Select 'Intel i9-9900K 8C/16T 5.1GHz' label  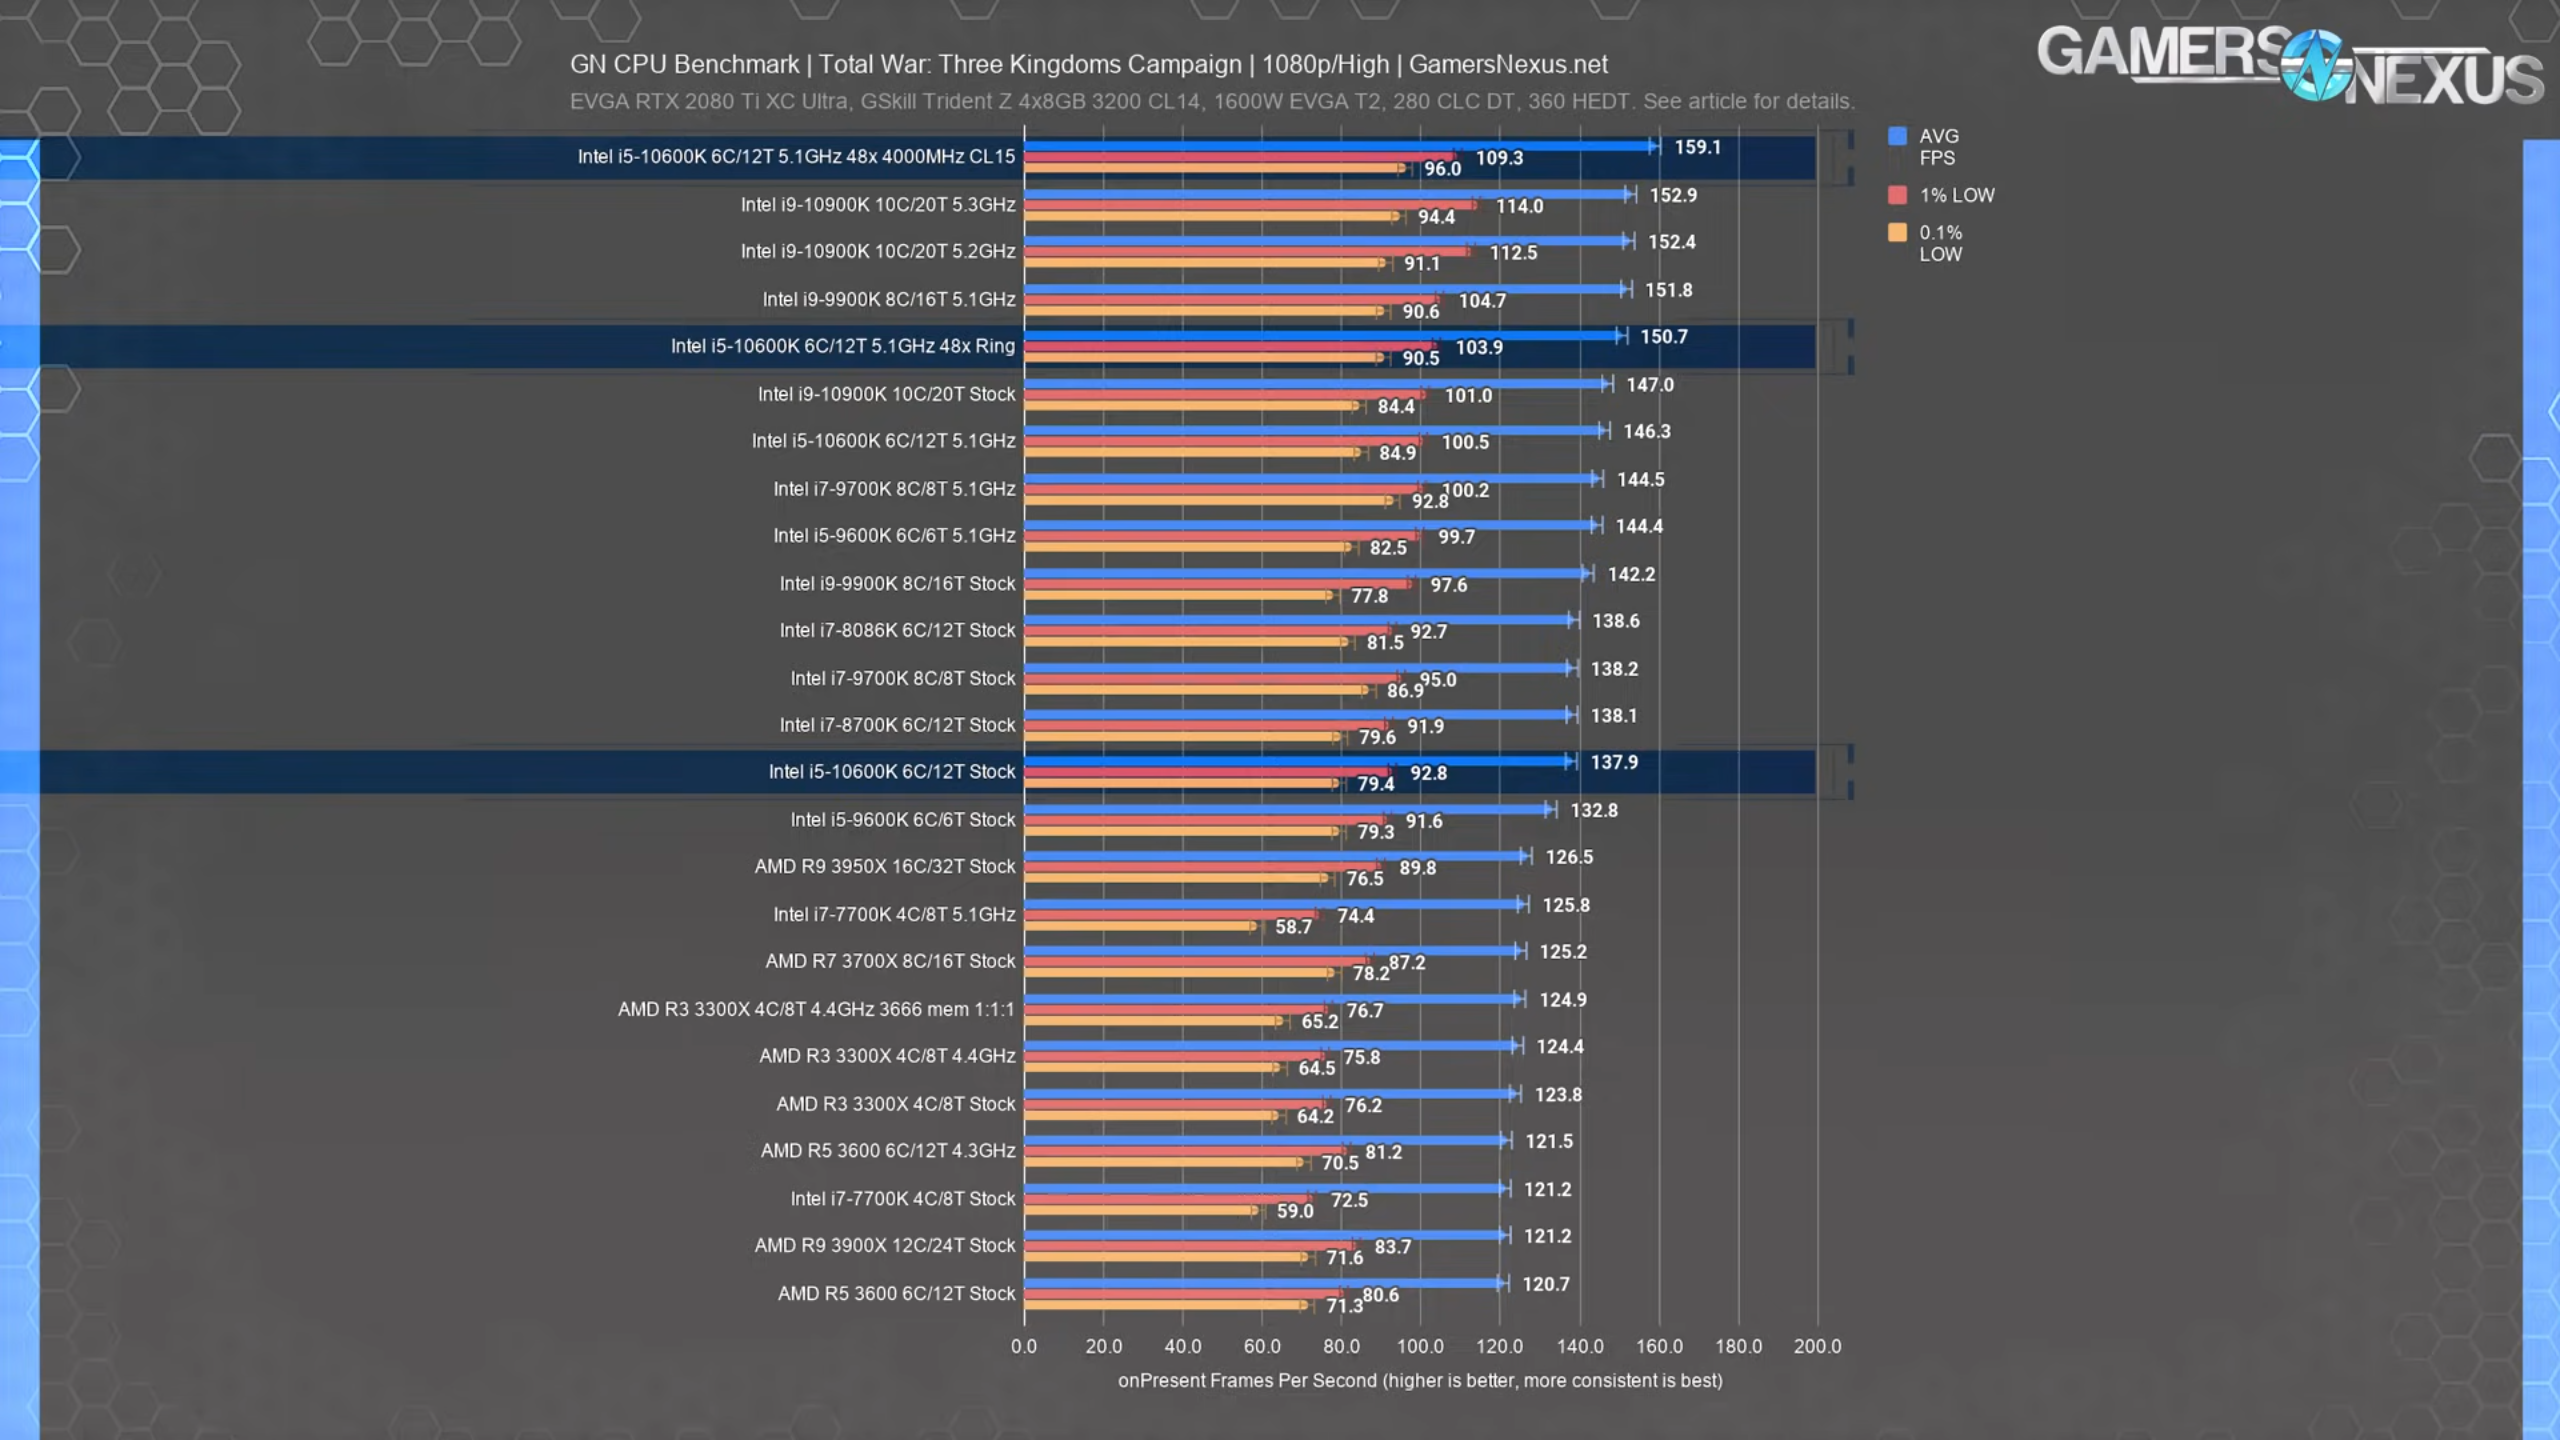point(889,299)
